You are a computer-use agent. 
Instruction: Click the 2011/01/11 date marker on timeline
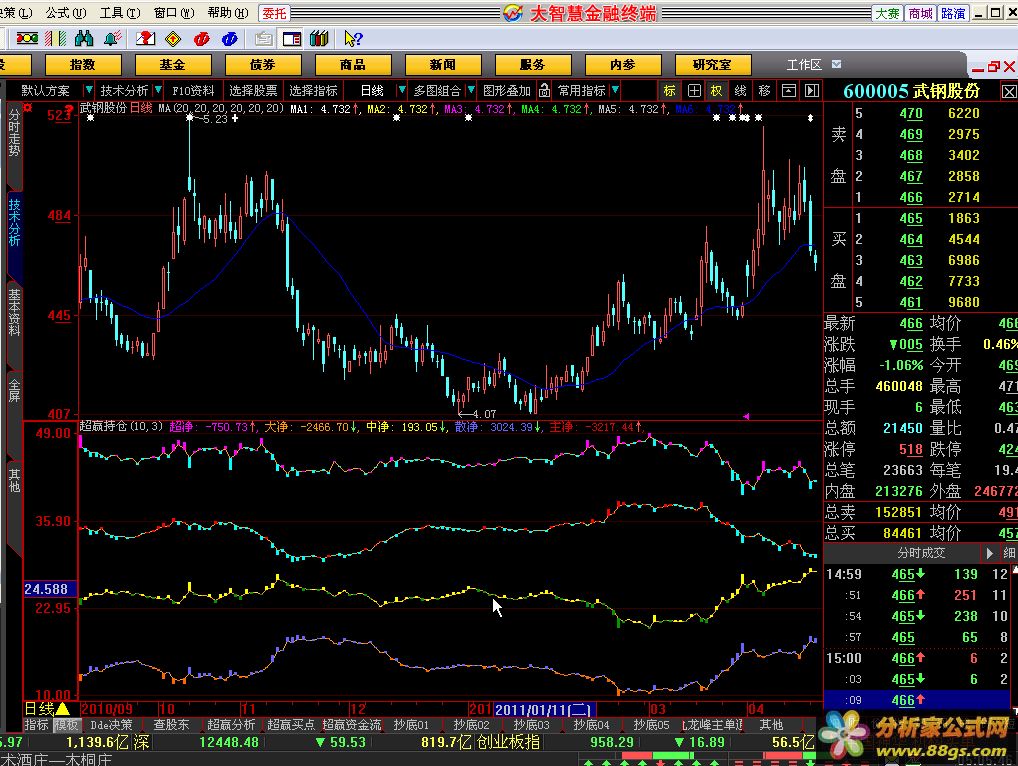(x=543, y=710)
